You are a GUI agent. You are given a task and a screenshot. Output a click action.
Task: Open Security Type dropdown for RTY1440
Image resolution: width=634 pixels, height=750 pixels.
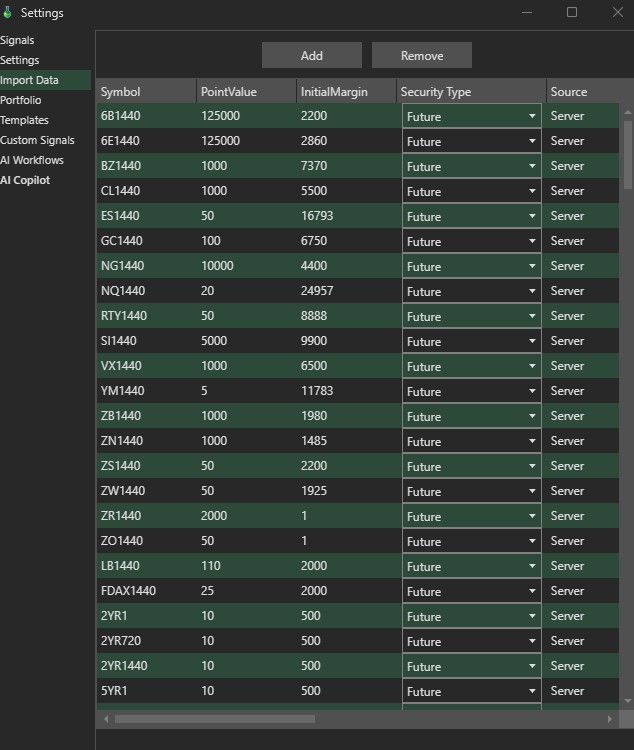tap(471, 316)
